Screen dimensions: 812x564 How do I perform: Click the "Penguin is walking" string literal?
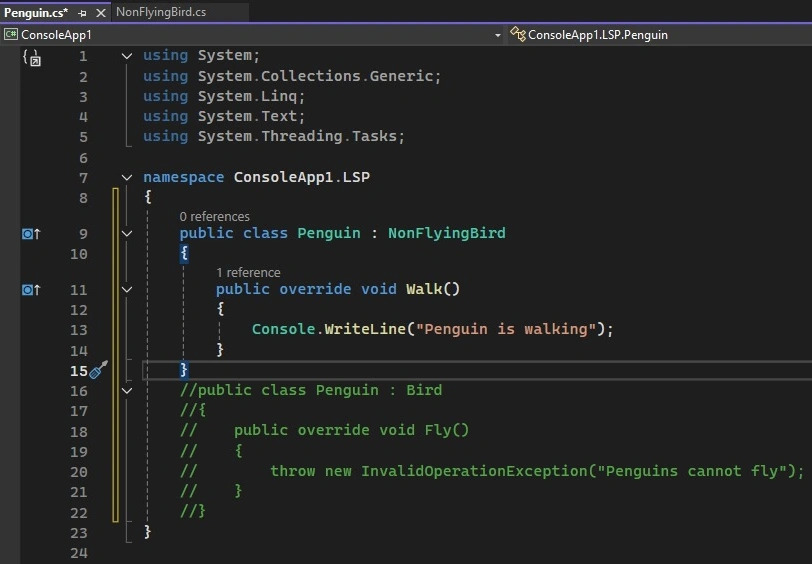coord(506,329)
